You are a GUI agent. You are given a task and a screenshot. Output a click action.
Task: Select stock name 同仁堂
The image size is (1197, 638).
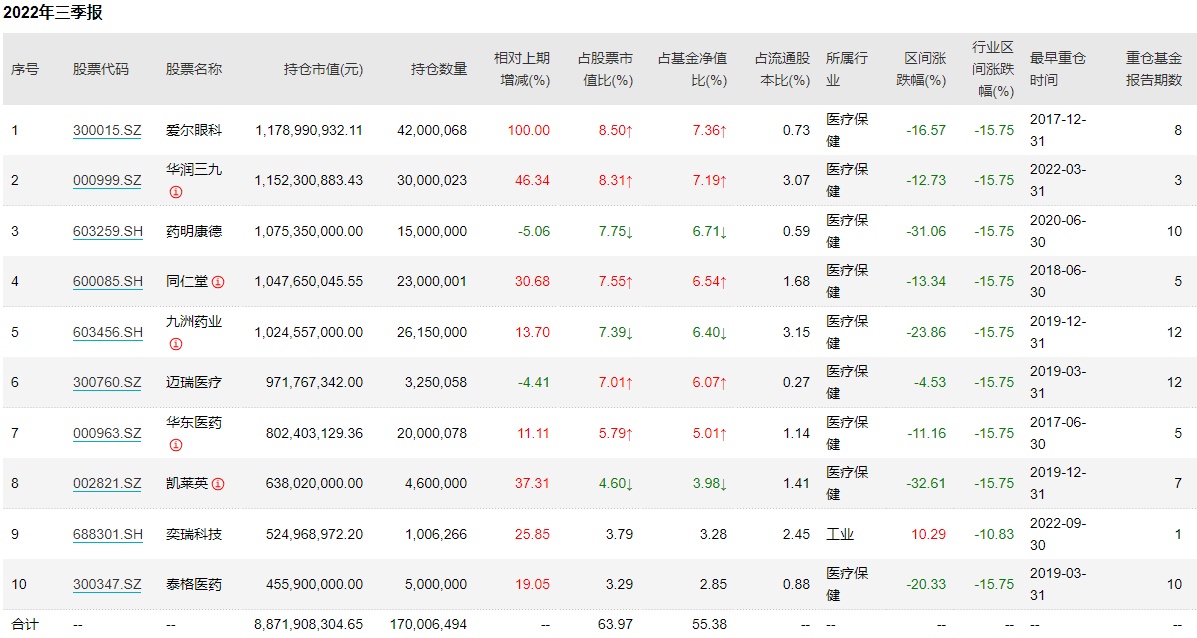click(x=187, y=282)
